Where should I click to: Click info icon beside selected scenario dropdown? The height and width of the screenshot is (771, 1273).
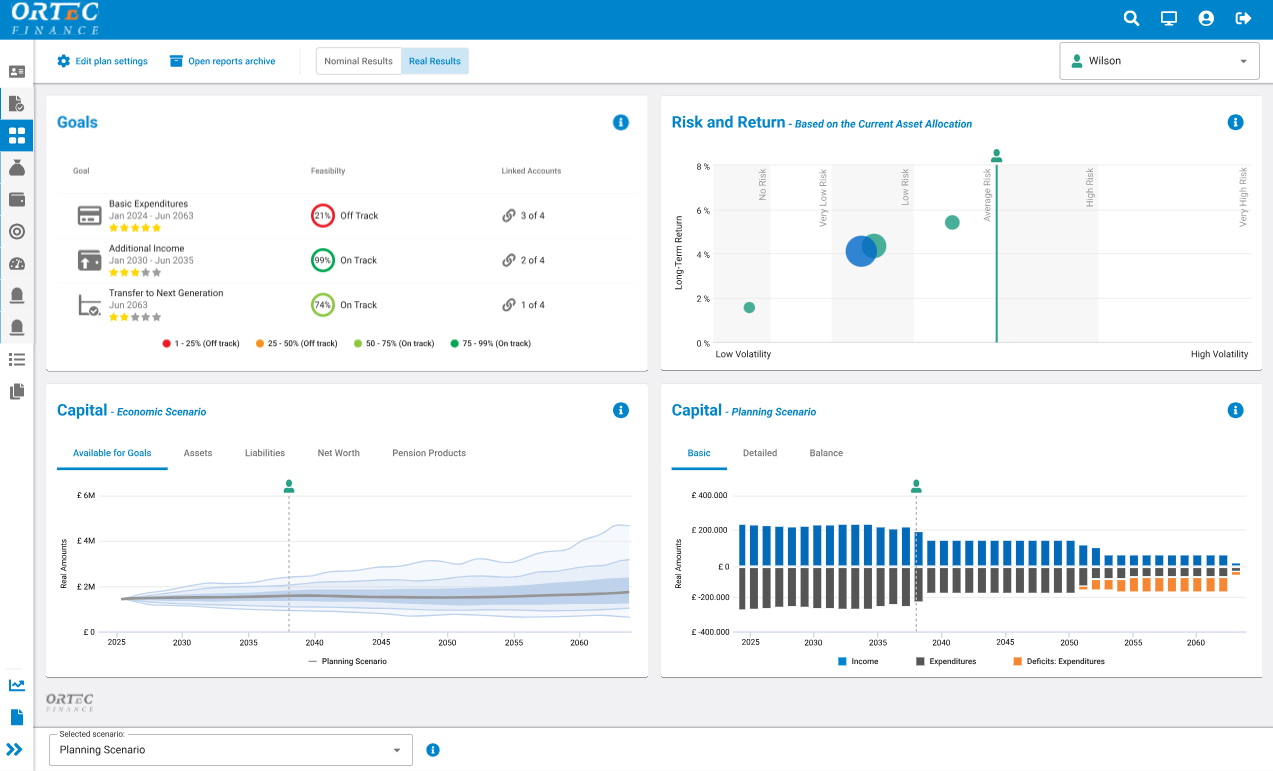433,750
